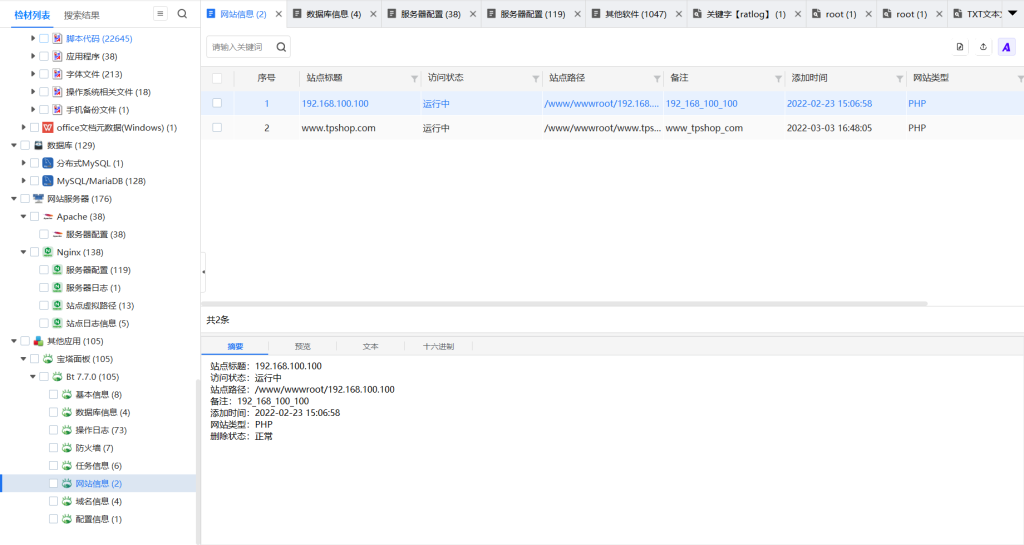Click the filter icon on the 备注 column
Viewport: 1024px width, 545px height.
click(x=778, y=78)
